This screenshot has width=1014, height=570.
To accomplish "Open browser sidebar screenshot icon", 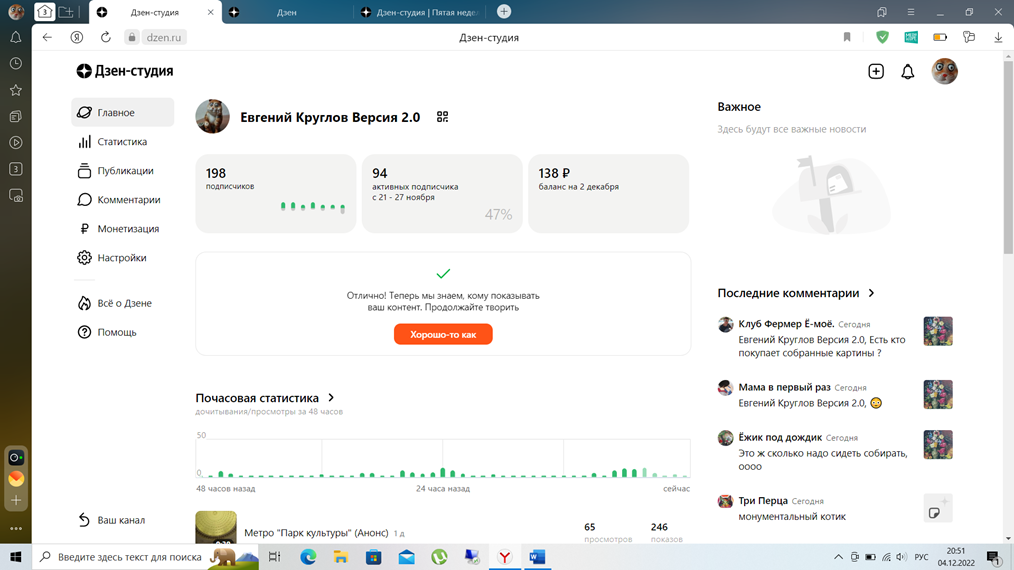I will click(x=16, y=195).
